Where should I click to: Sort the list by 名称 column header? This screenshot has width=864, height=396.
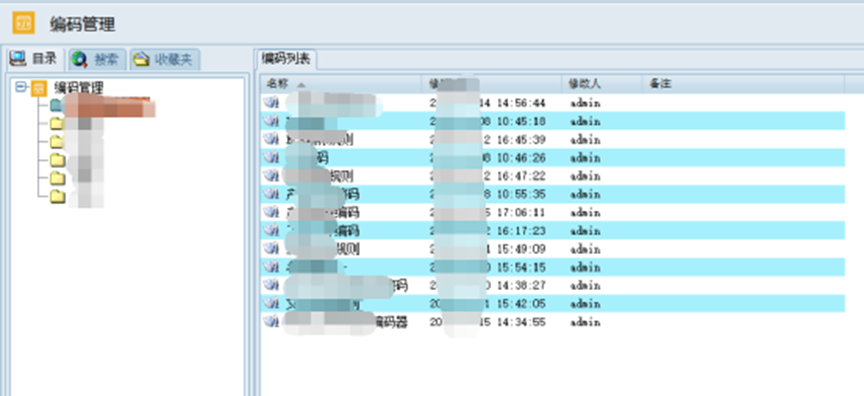(341, 84)
